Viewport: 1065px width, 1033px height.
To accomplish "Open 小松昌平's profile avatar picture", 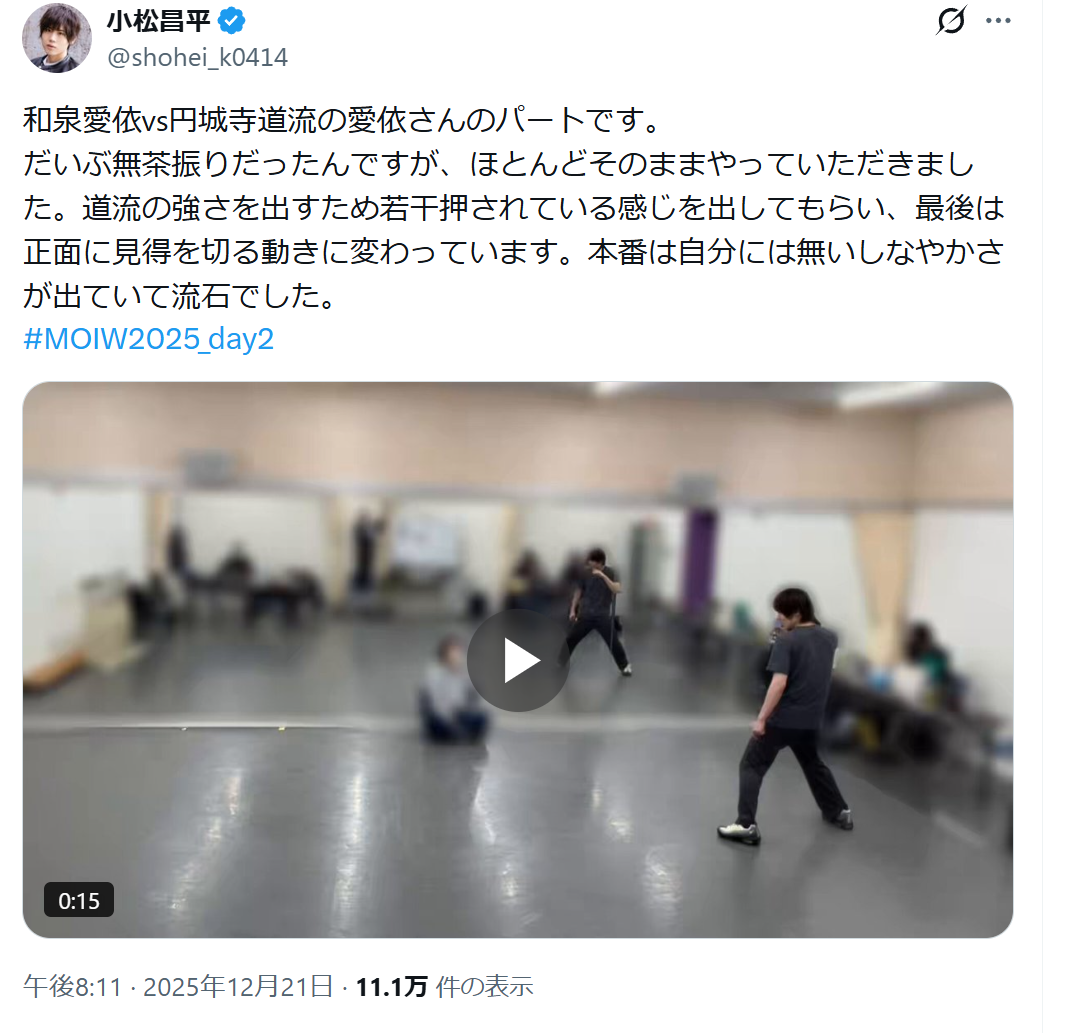I will (56, 38).
